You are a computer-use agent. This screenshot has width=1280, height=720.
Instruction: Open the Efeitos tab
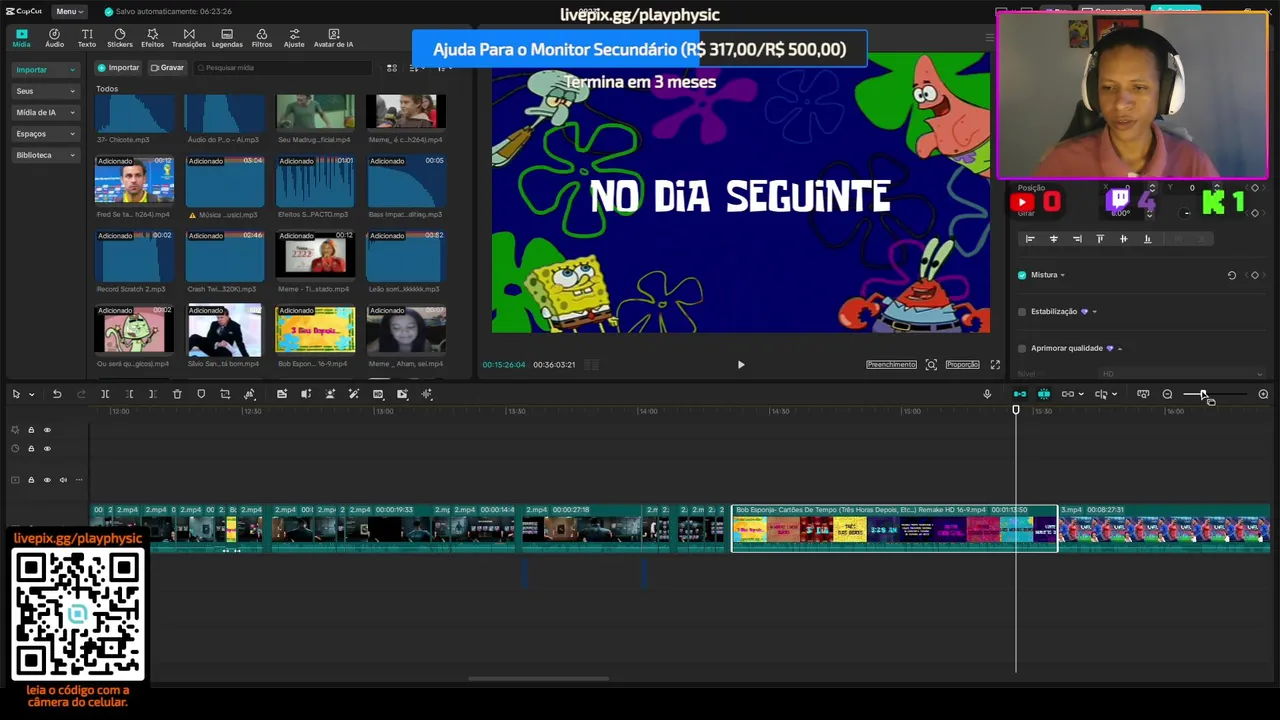152,38
